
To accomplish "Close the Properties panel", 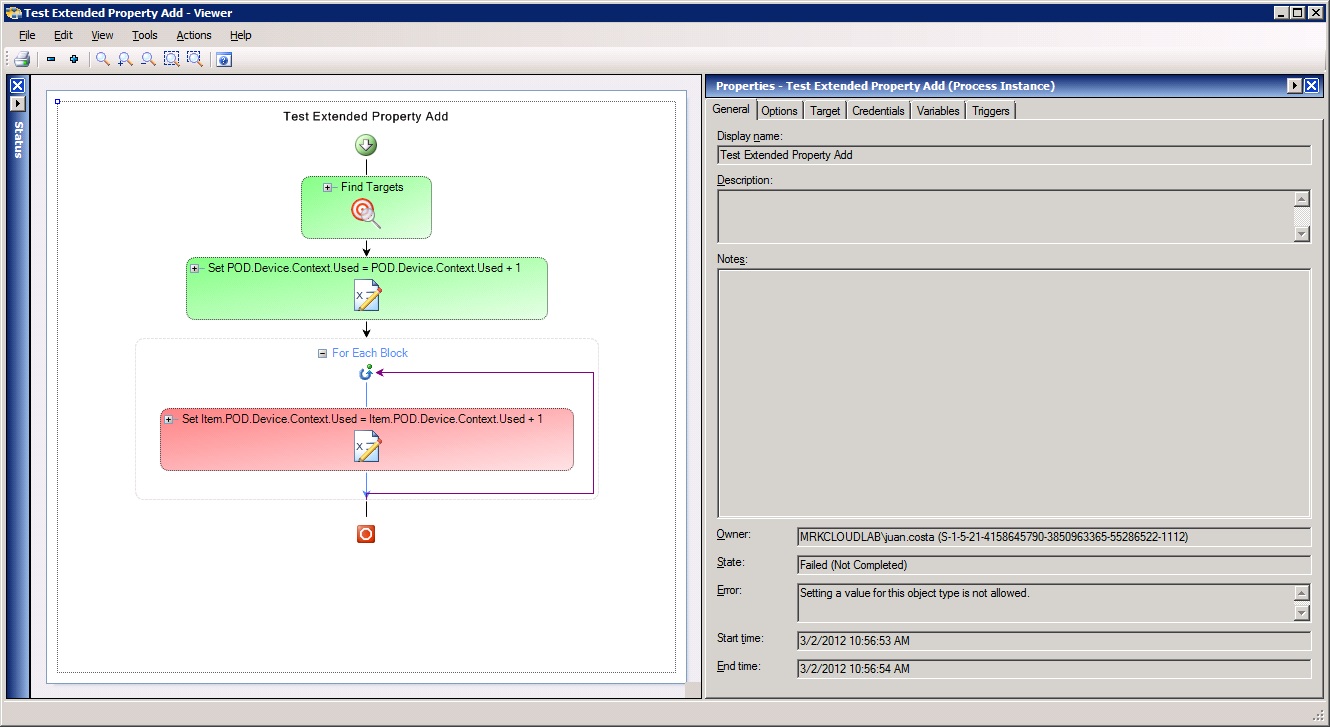I will coord(1311,86).
